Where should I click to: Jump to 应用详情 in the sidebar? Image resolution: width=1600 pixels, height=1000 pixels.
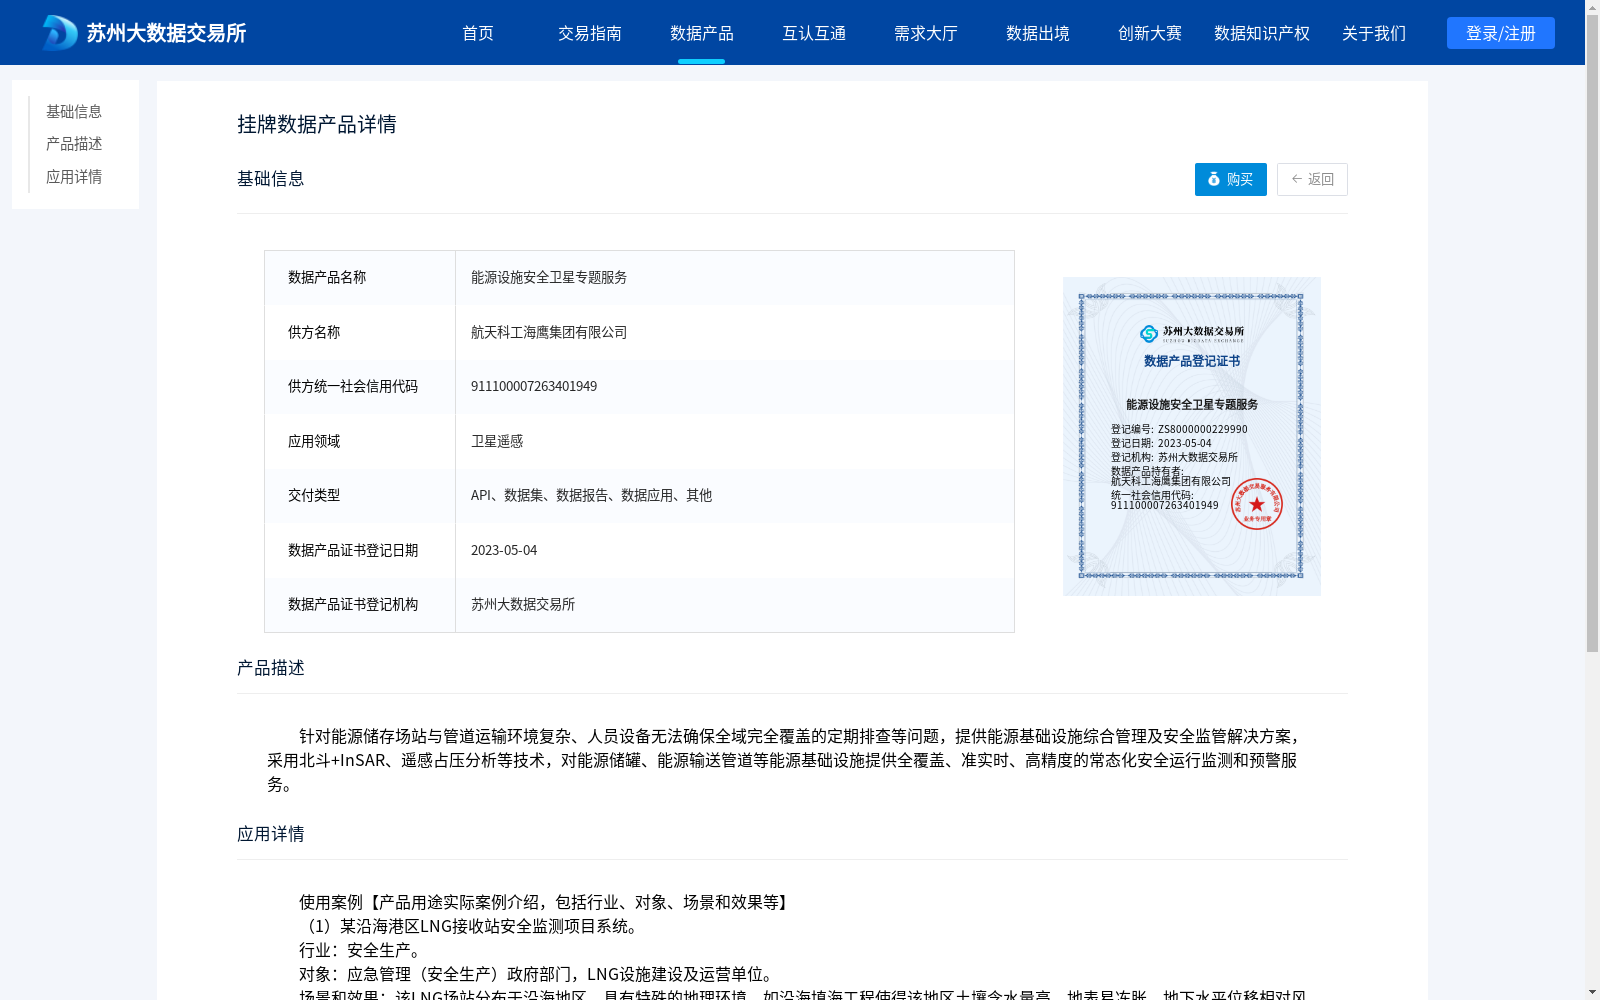[74, 177]
